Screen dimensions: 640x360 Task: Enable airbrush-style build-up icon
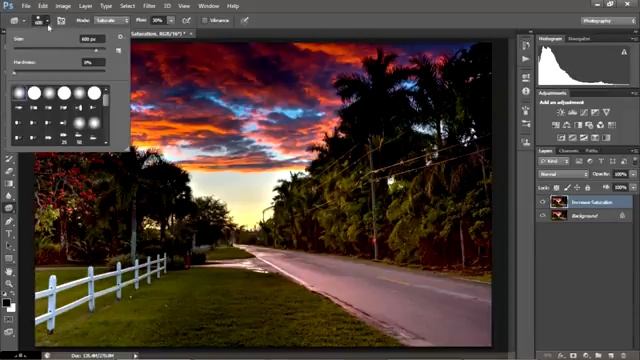click(x=187, y=20)
